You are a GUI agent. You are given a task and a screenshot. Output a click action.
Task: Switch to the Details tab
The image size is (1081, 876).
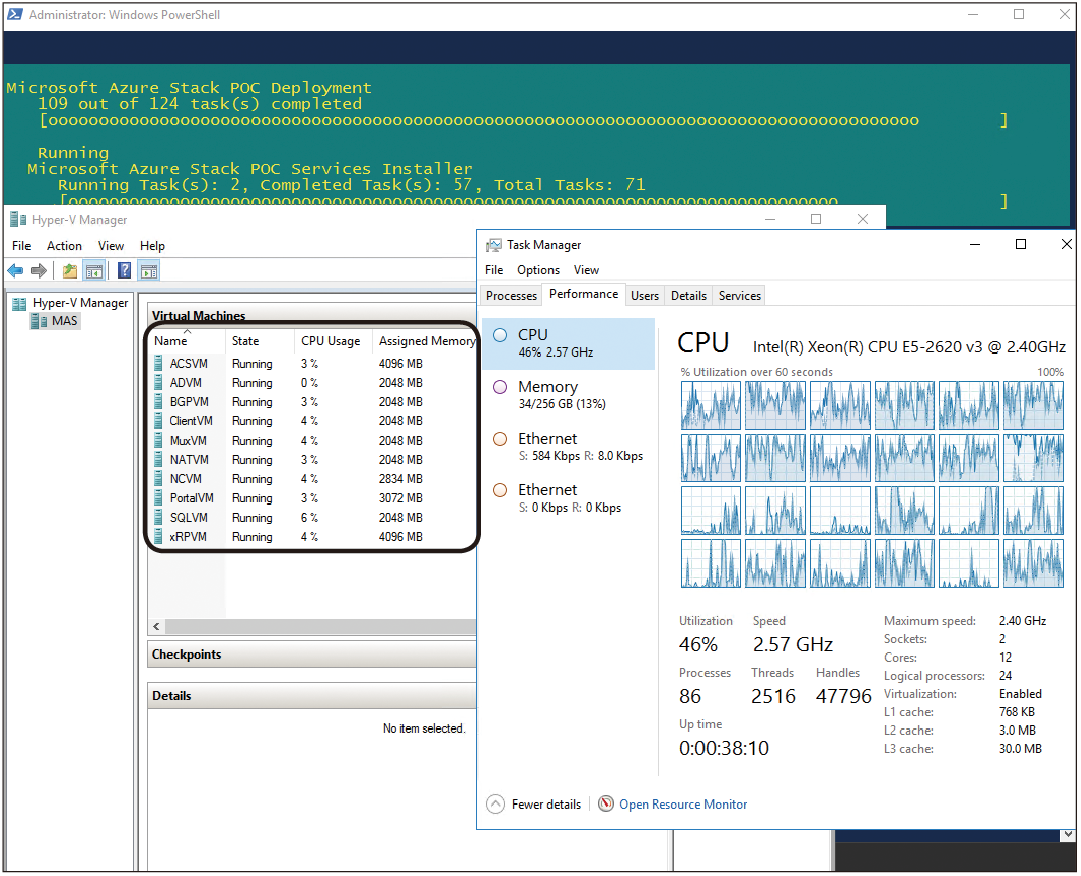click(x=689, y=296)
